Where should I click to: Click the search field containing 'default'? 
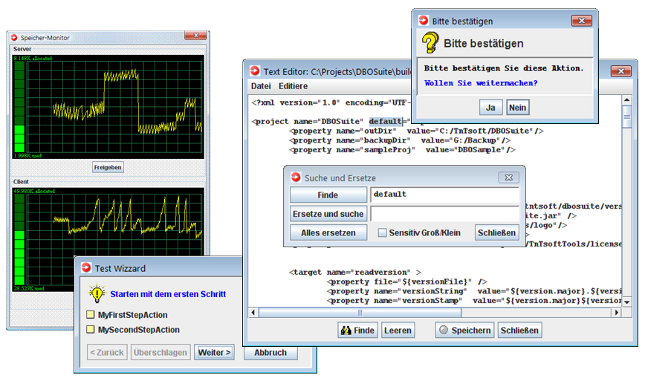445,195
